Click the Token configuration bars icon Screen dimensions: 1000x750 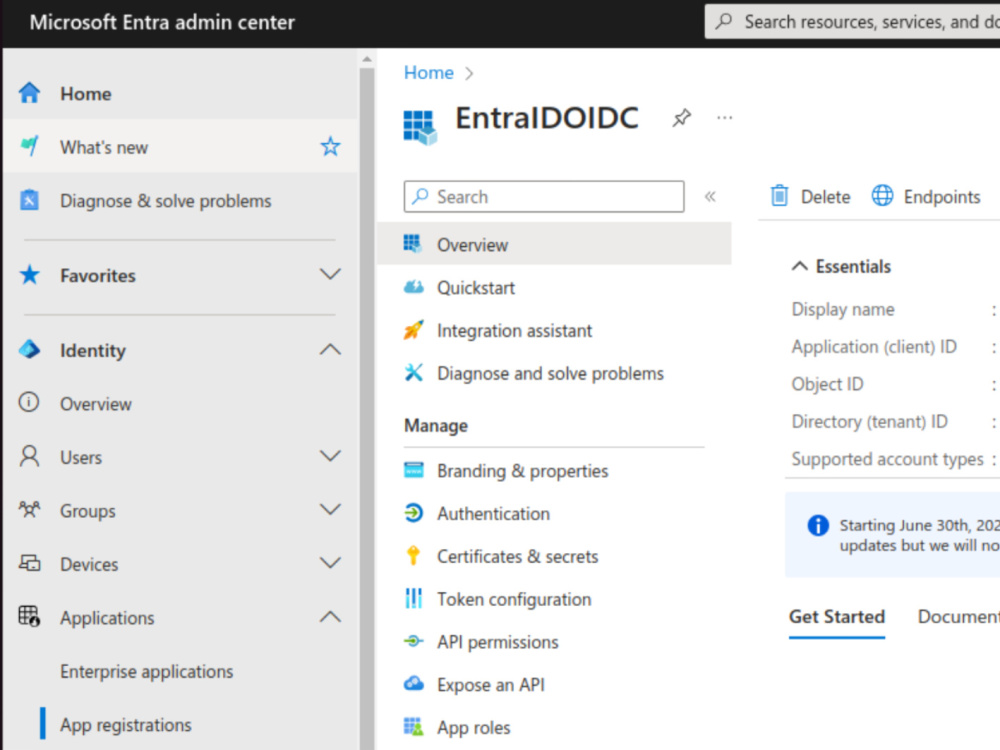click(413, 598)
